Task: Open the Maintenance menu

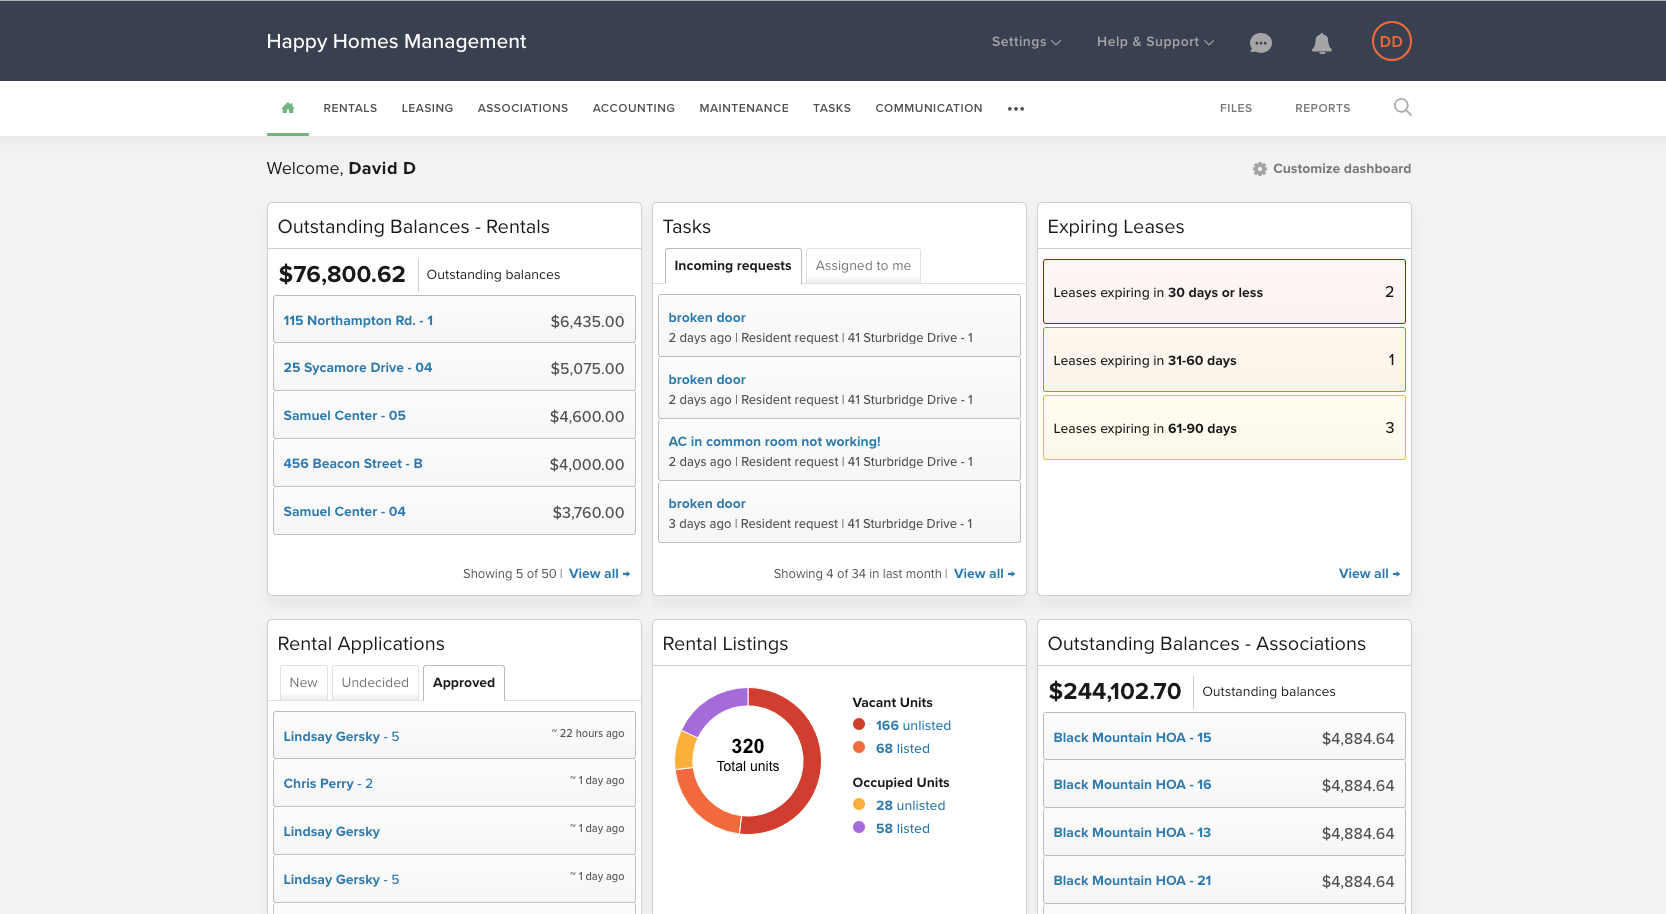Action: [x=744, y=108]
